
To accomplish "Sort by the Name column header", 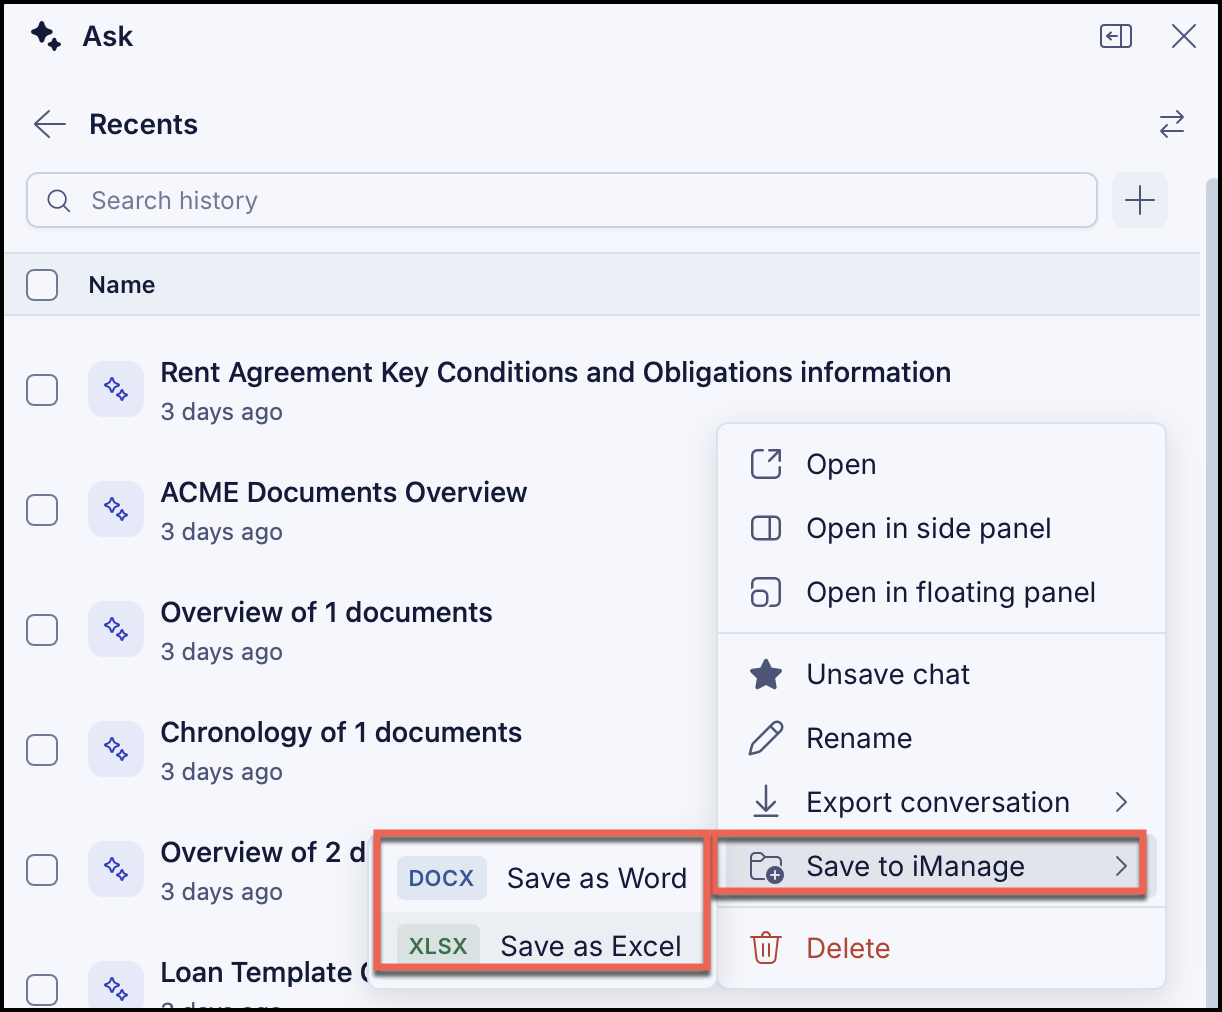I will 122,285.
